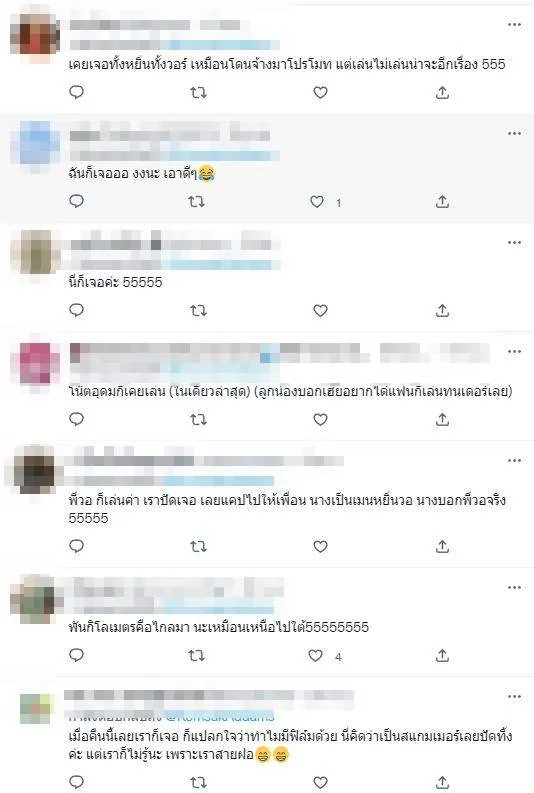Like the tweet about พันกิโลเมตร with 4 likes
This screenshot has width=534, height=793.
tap(316, 656)
